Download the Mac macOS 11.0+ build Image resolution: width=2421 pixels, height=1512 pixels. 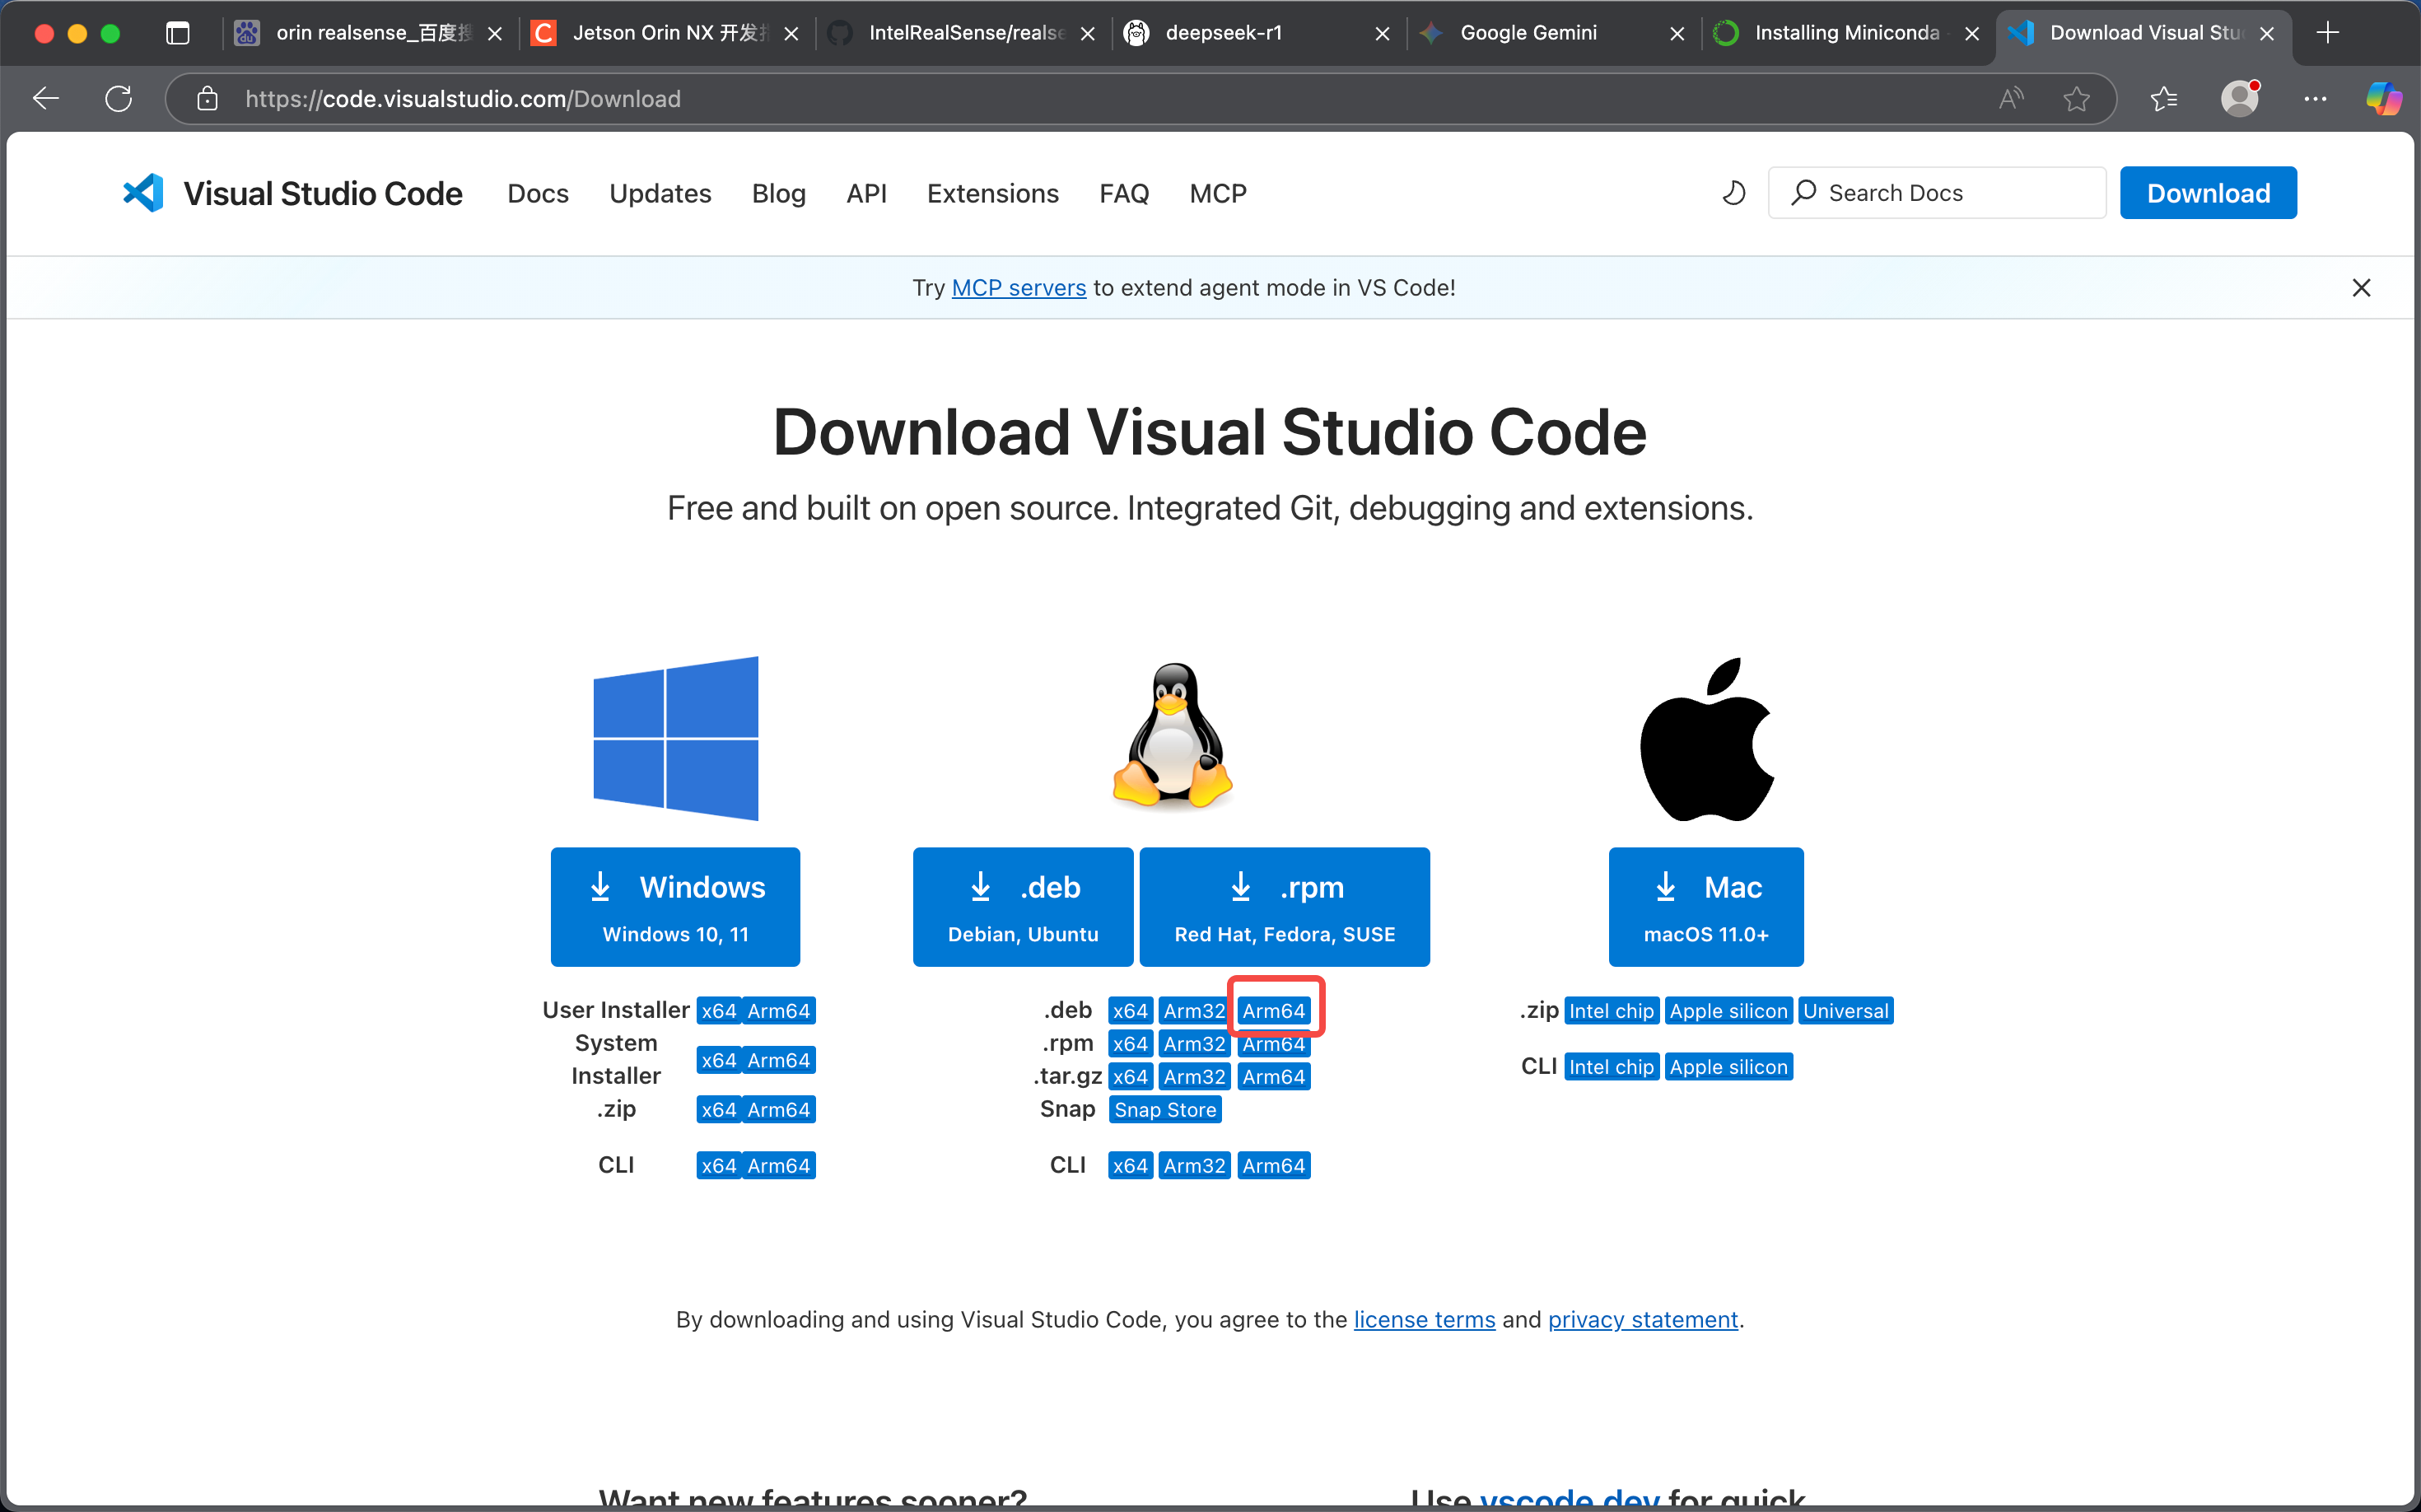click(1706, 907)
